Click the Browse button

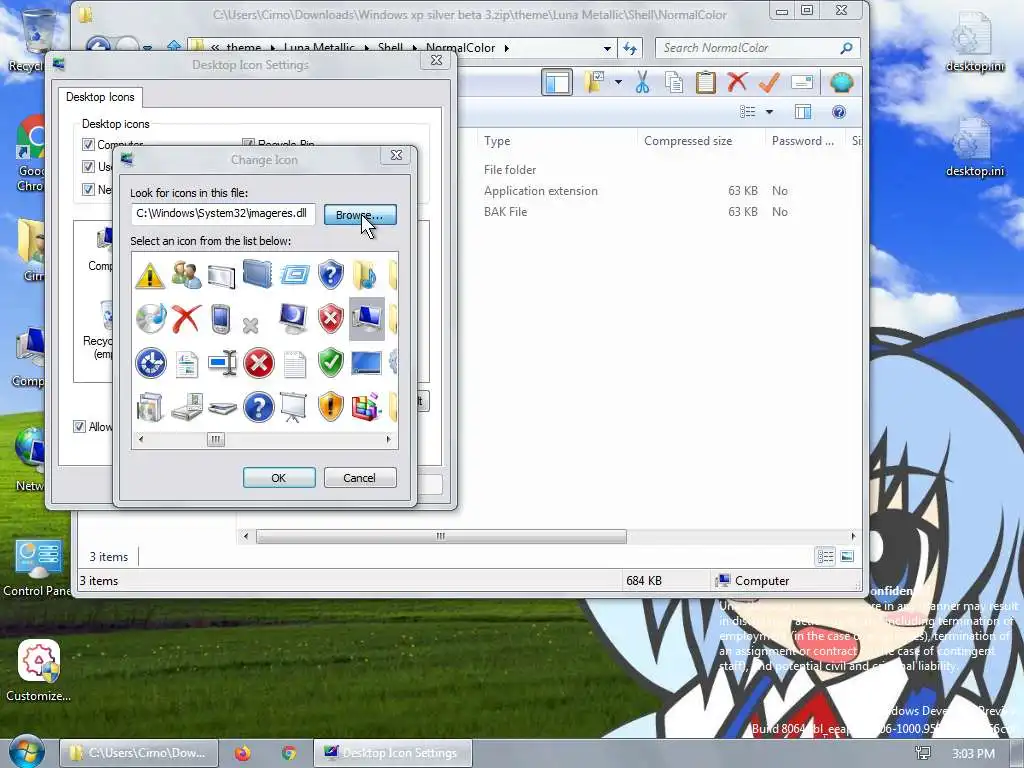360,215
